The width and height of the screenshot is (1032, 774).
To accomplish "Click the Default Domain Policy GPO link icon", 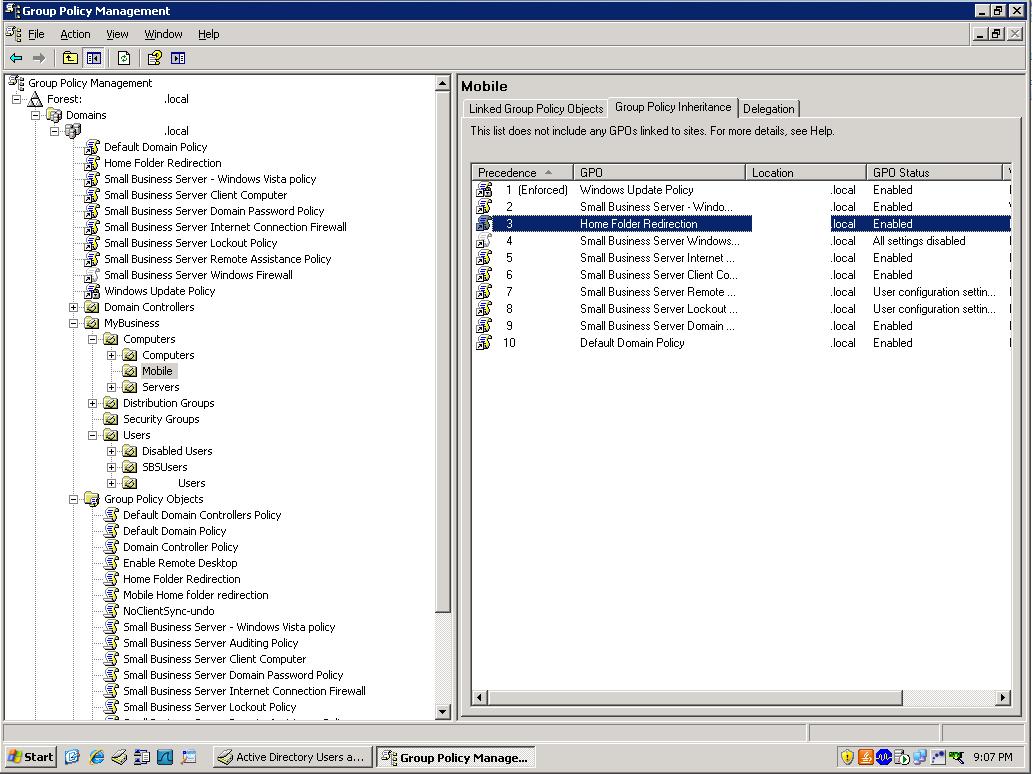I will 92,147.
